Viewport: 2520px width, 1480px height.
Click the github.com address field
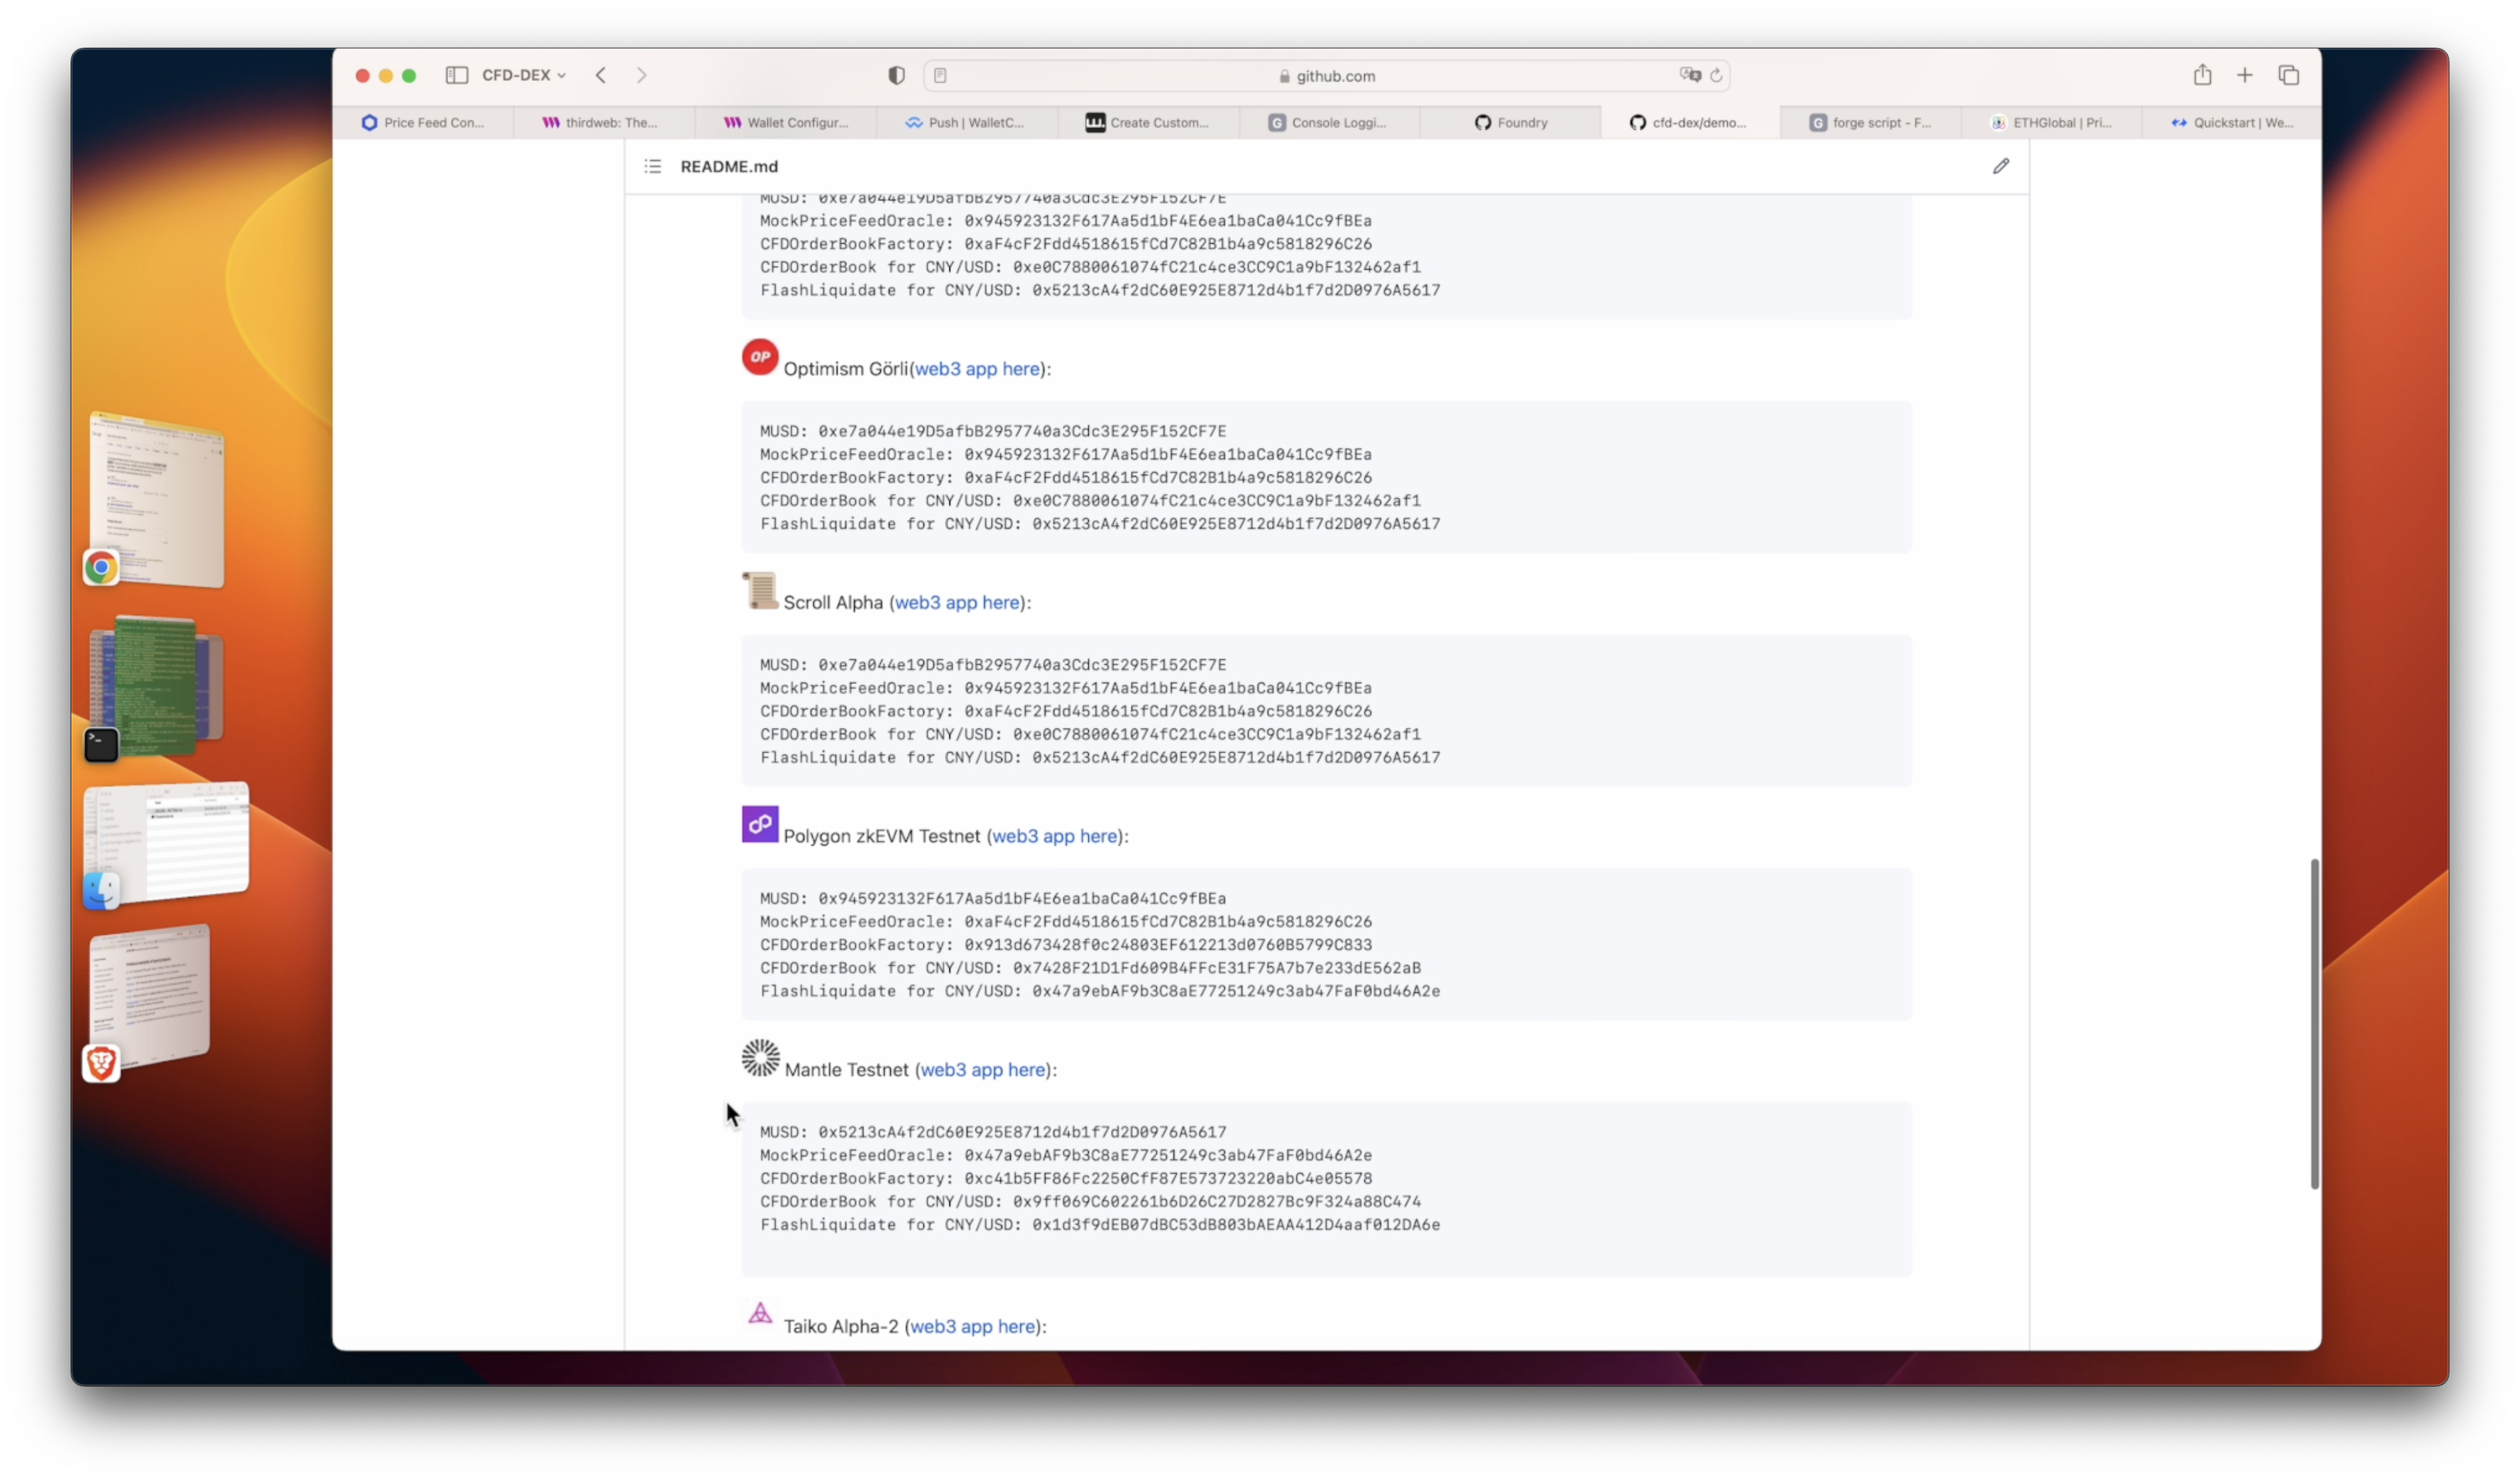pyautogui.click(x=1326, y=75)
